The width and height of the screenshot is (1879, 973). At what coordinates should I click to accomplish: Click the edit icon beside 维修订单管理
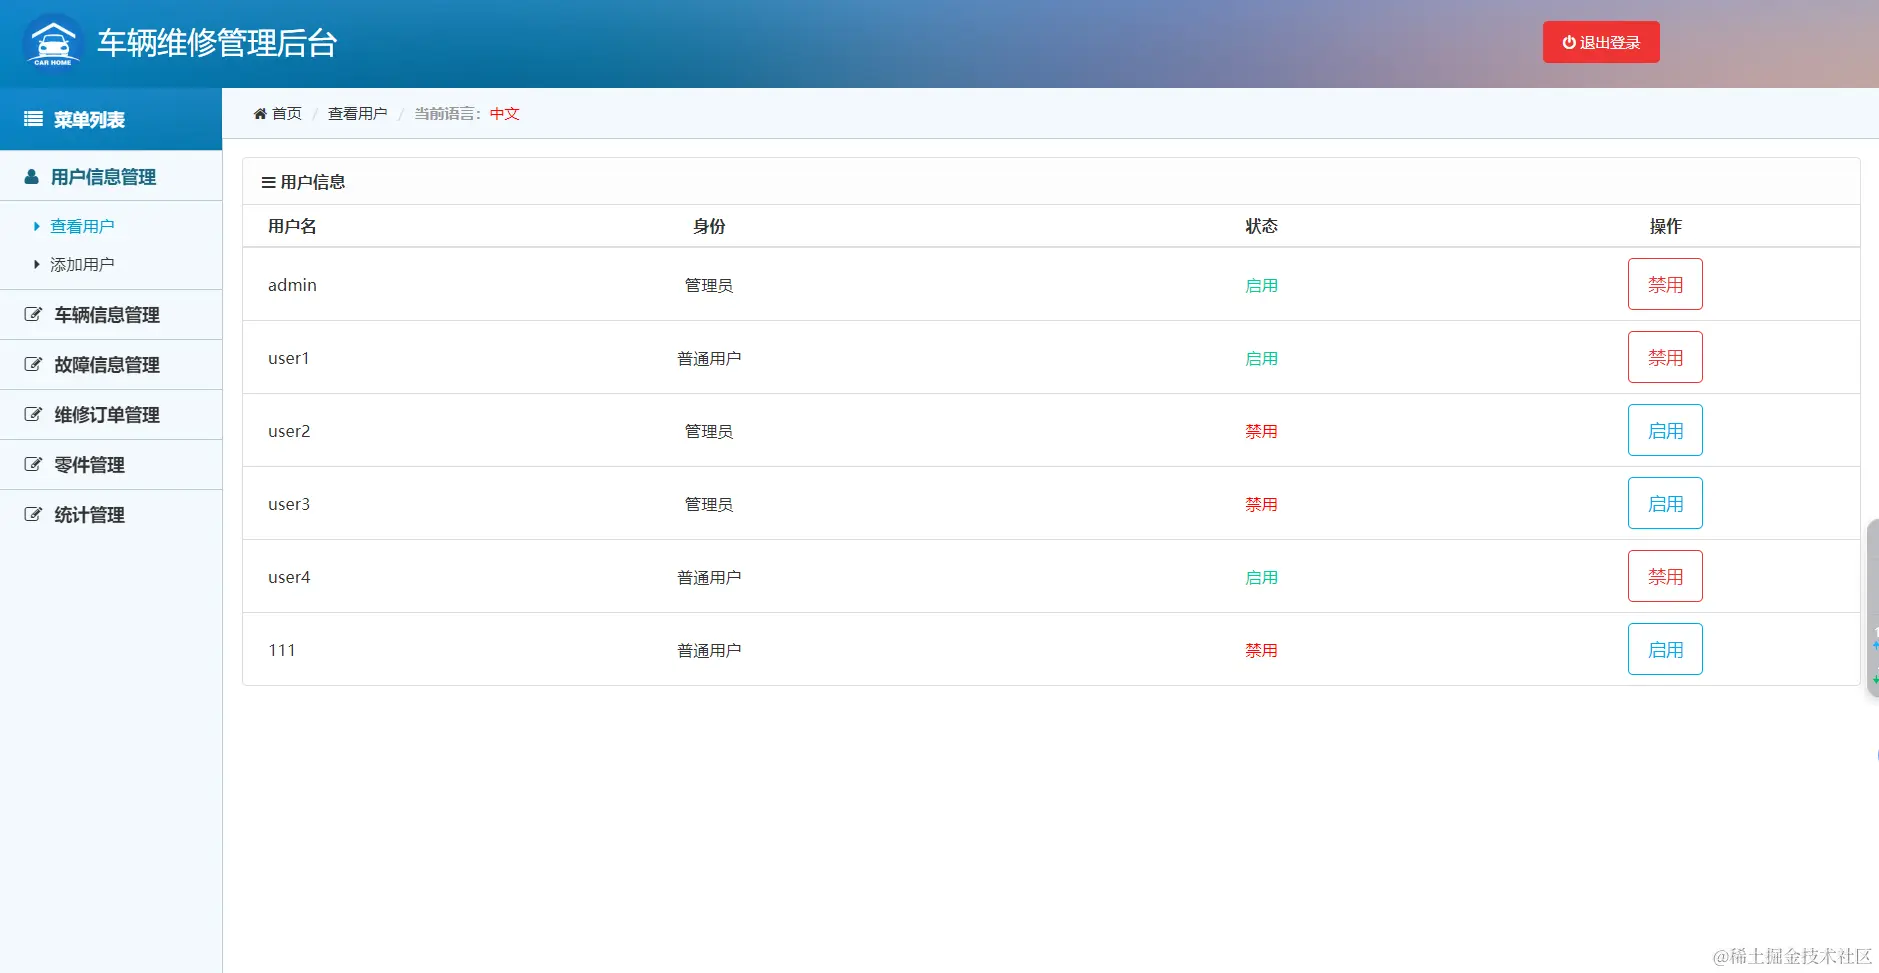(33, 415)
